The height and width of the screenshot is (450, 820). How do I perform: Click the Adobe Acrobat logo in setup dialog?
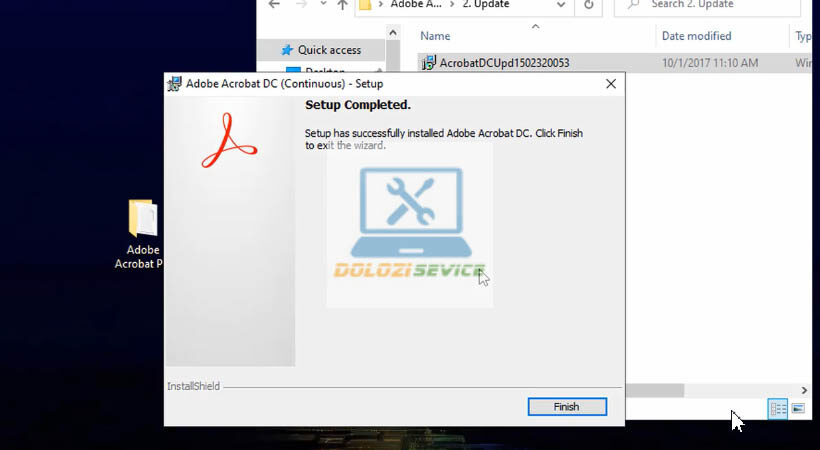pos(229,140)
